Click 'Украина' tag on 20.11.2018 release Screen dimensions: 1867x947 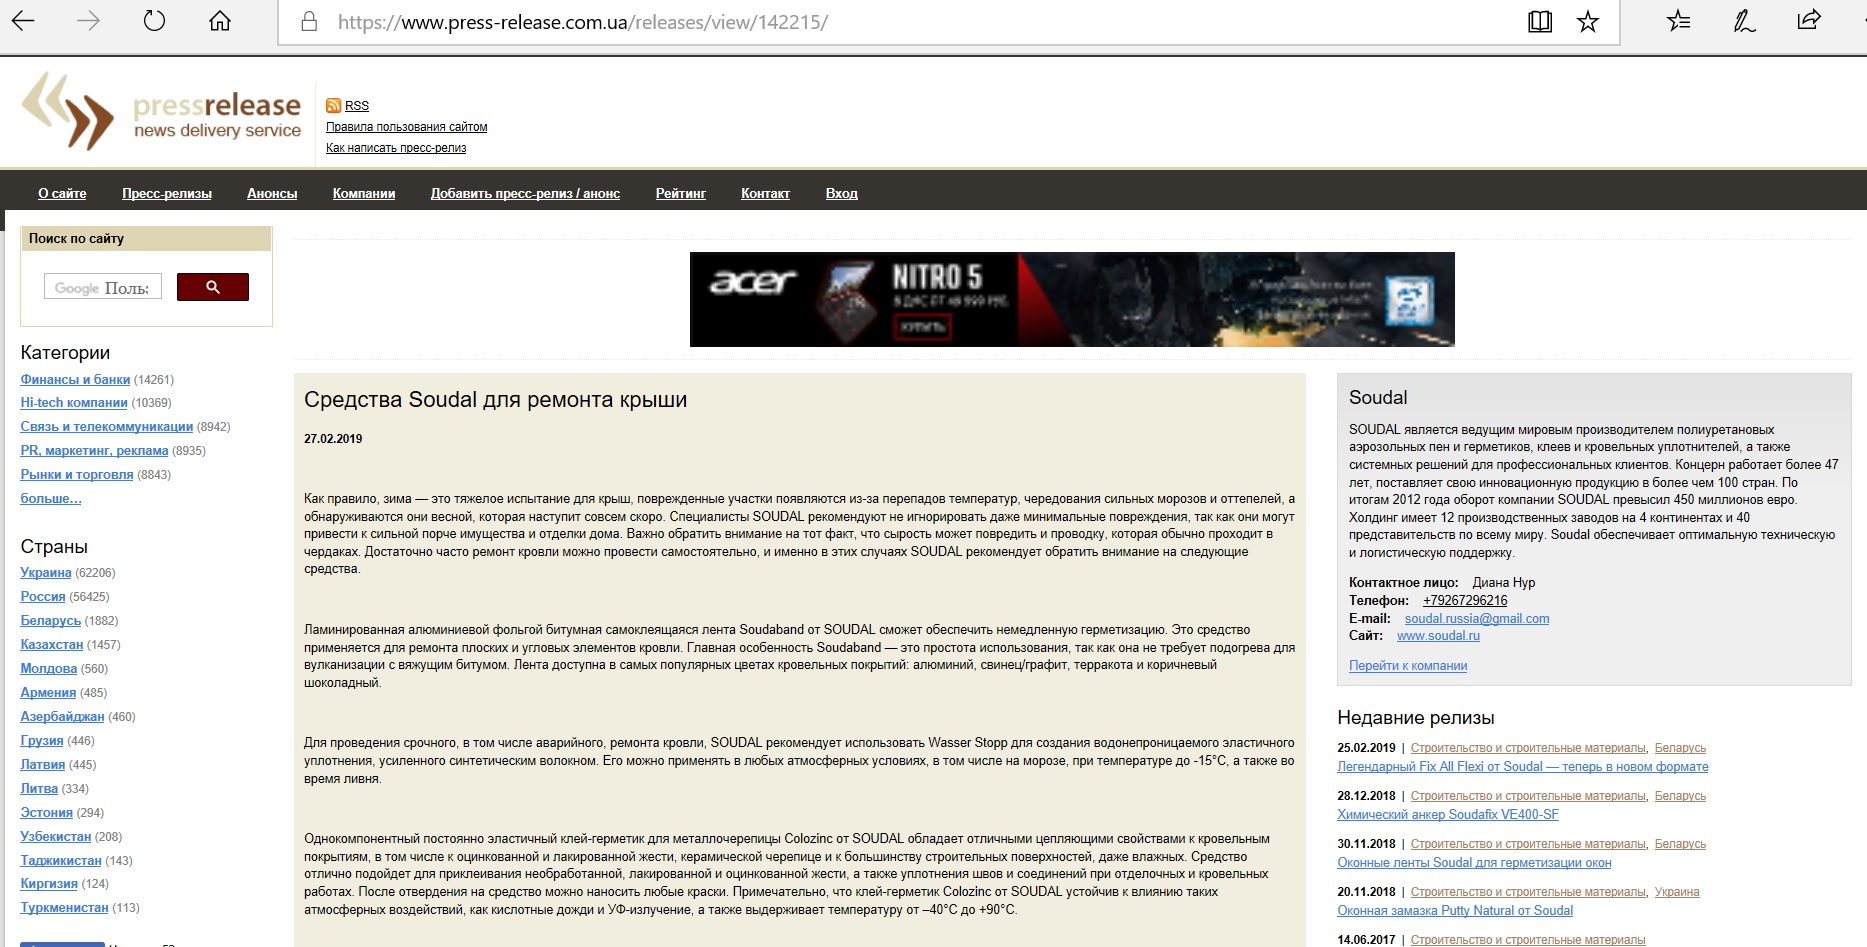[x=1677, y=891]
